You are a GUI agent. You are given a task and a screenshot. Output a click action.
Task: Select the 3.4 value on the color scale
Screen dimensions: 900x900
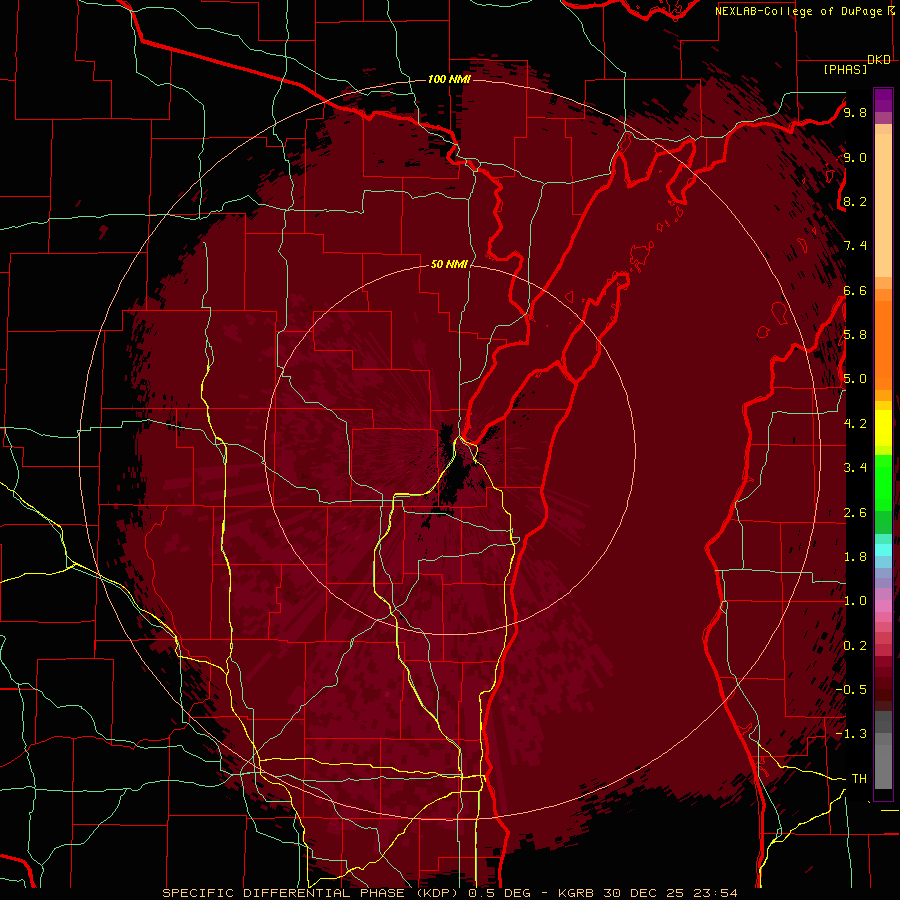point(855,467)
